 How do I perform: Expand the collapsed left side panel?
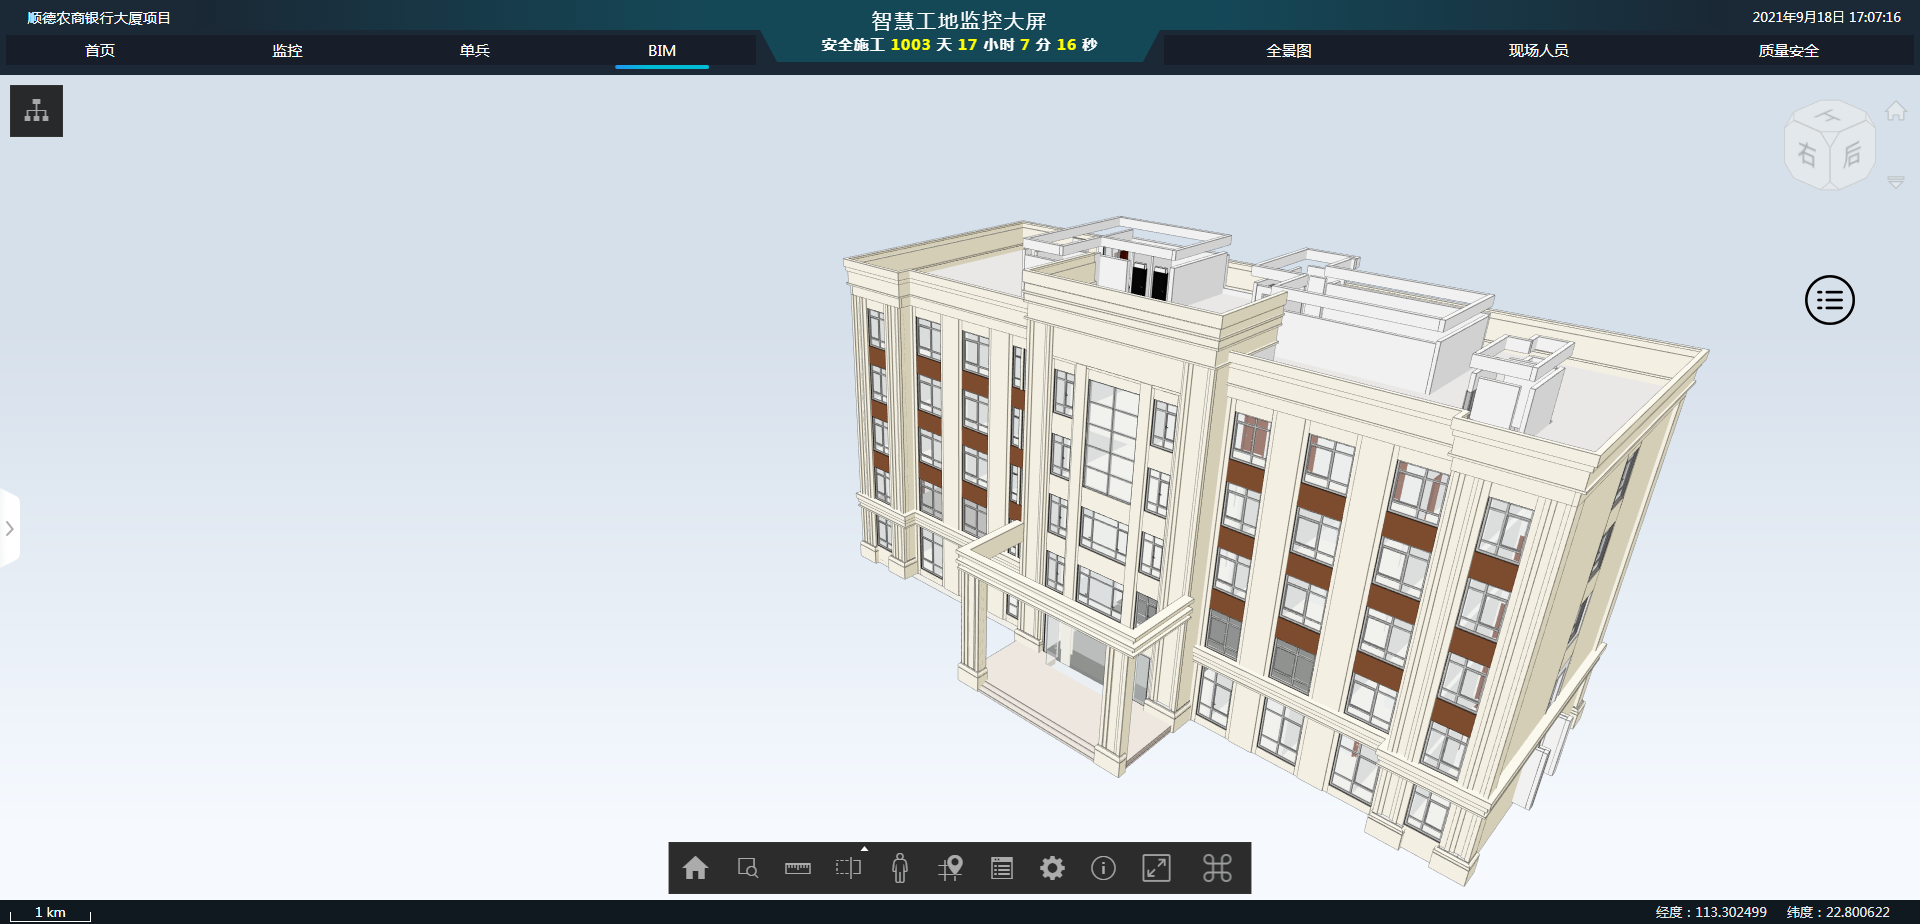10,528
